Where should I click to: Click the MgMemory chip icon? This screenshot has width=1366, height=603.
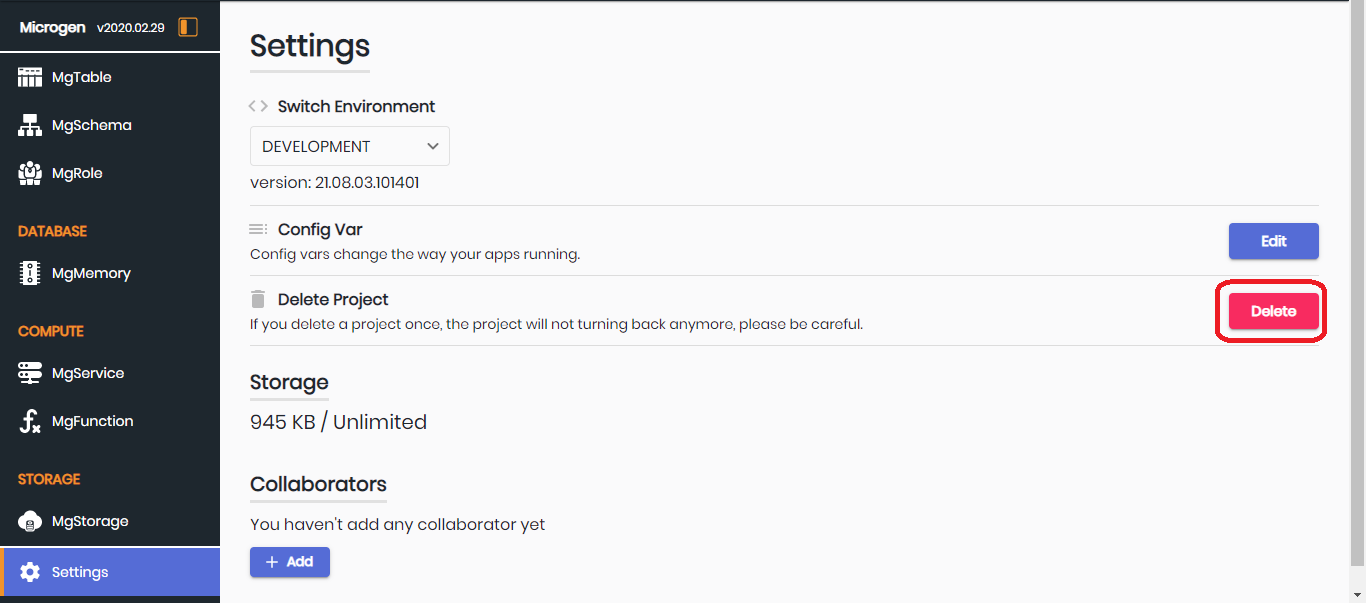[x=30, y=273]
